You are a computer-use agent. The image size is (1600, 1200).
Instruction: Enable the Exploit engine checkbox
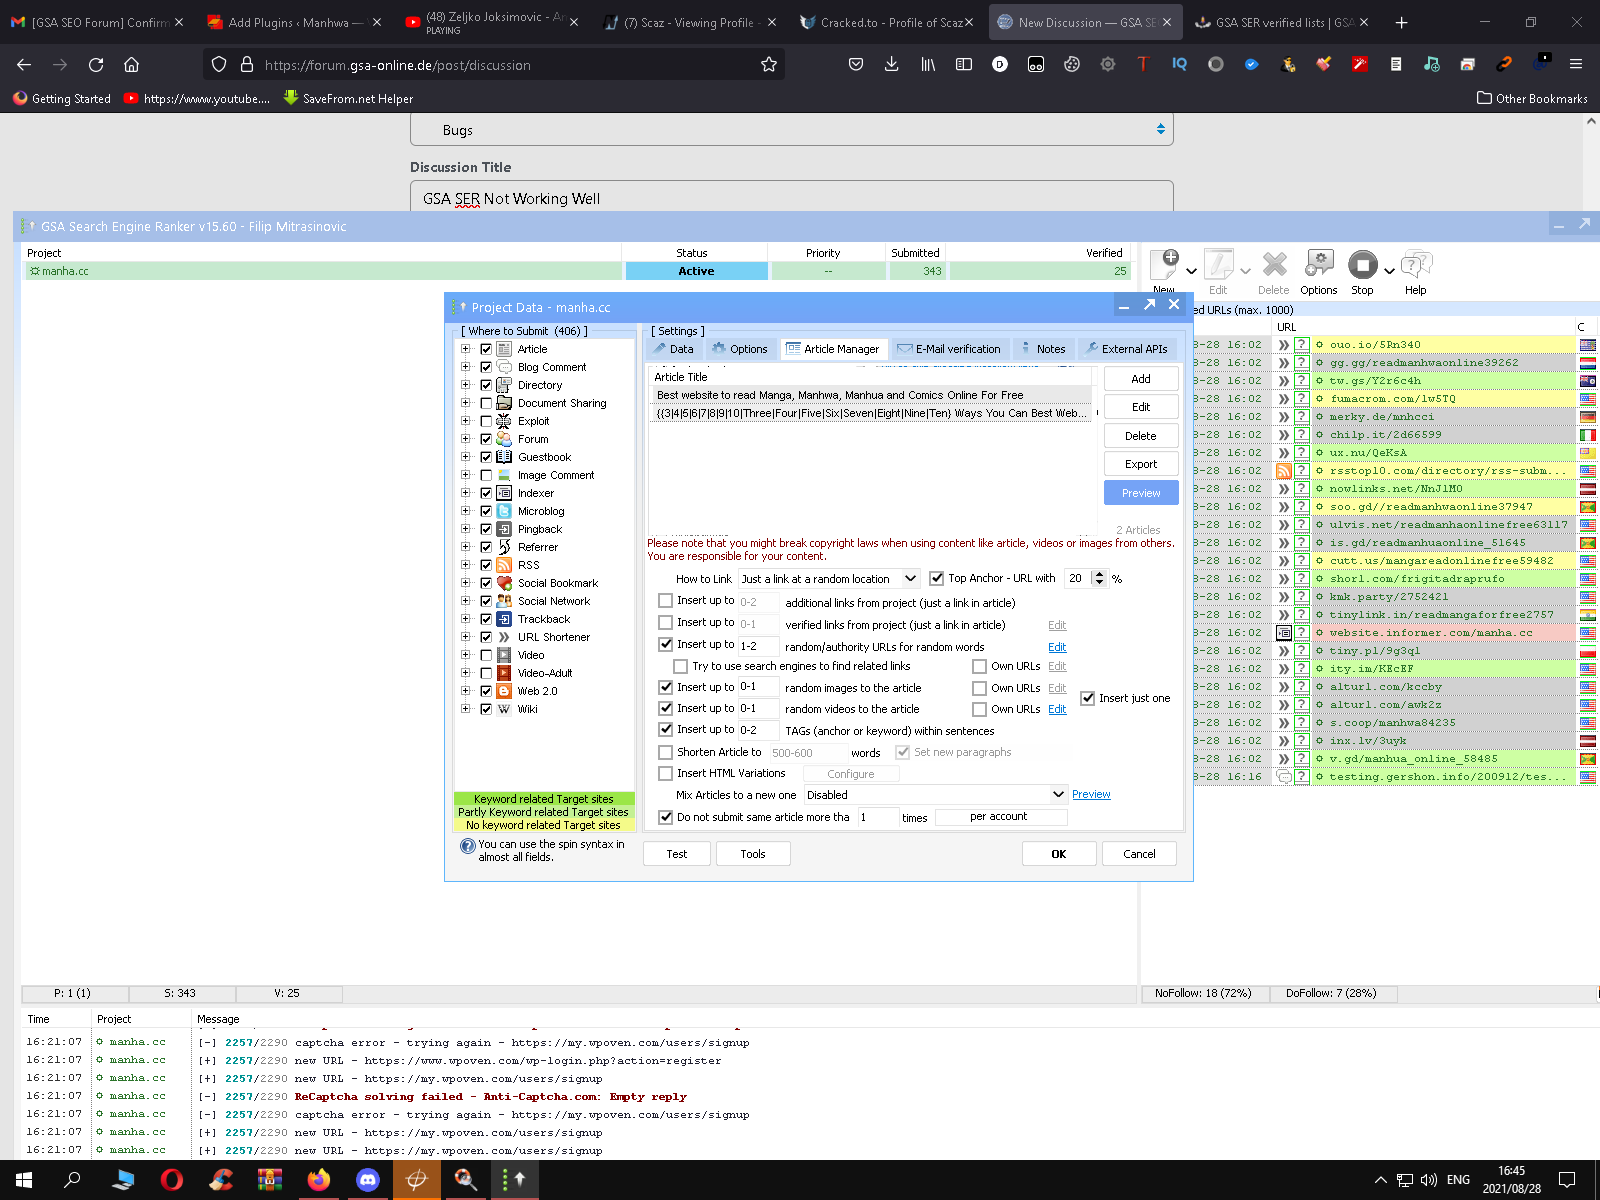pos(486,421)
